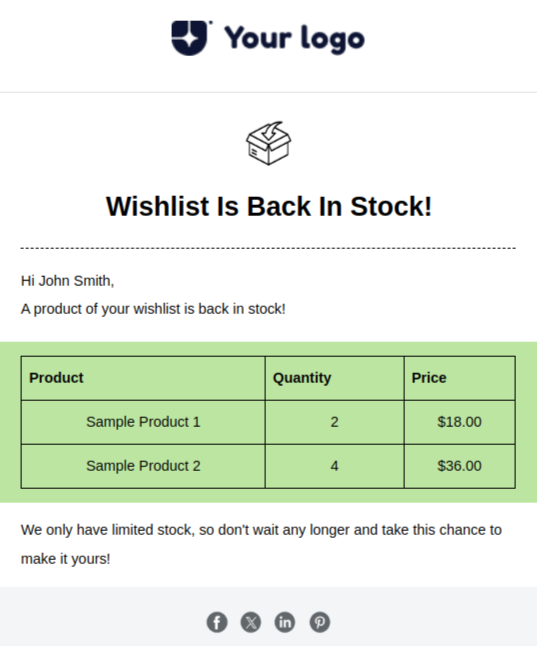Click the dashed divider line below heading
Image resolution: width=537 pixels, height=646 pixels.
point(268,248)
